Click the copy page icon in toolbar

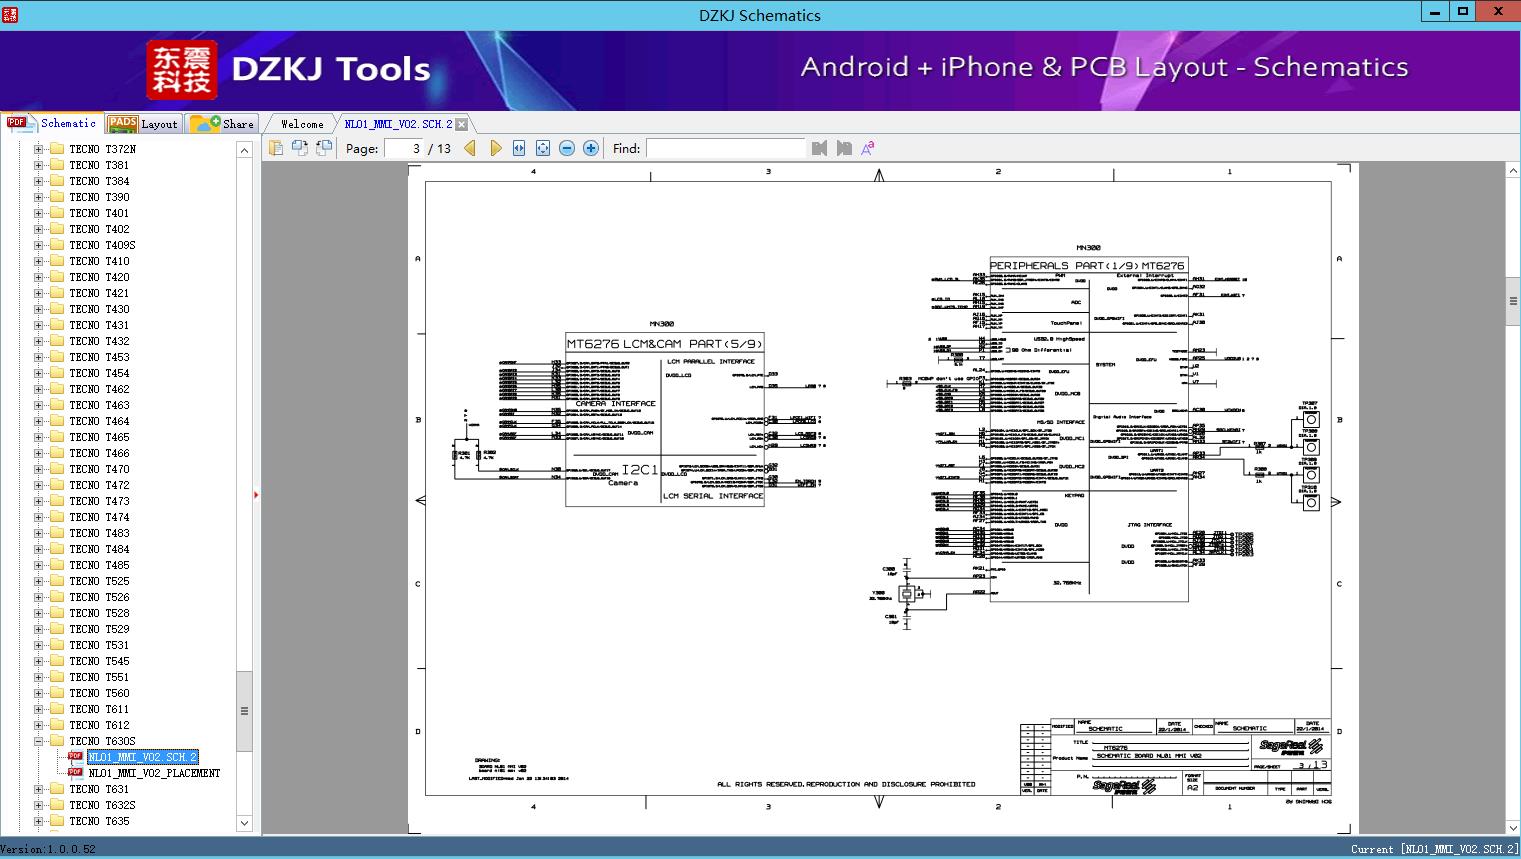[276, 148]
